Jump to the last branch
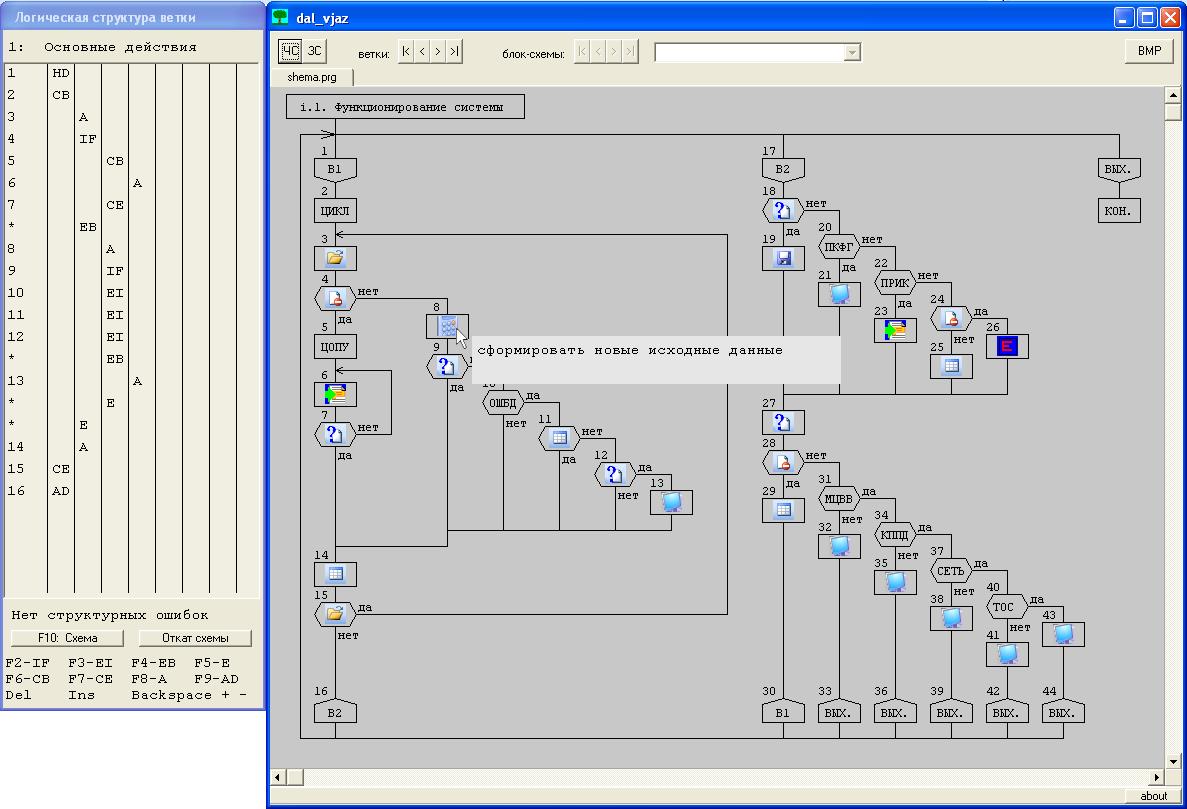This screenshot has height=809, width=1187. pos(454,51)
